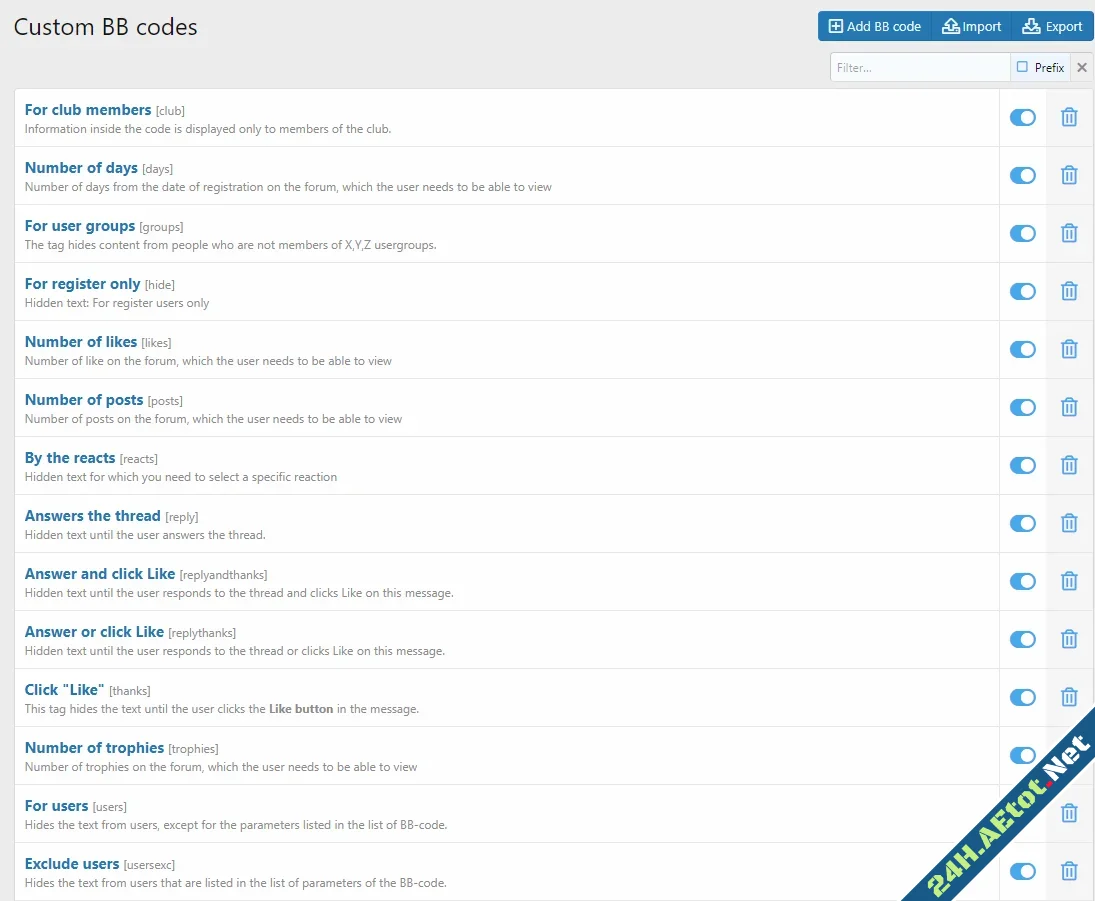Viewport: 1095px width, 901px height.
Task: Click the trash icon for "Exclude users"
Action: (x=1069, y=871)
